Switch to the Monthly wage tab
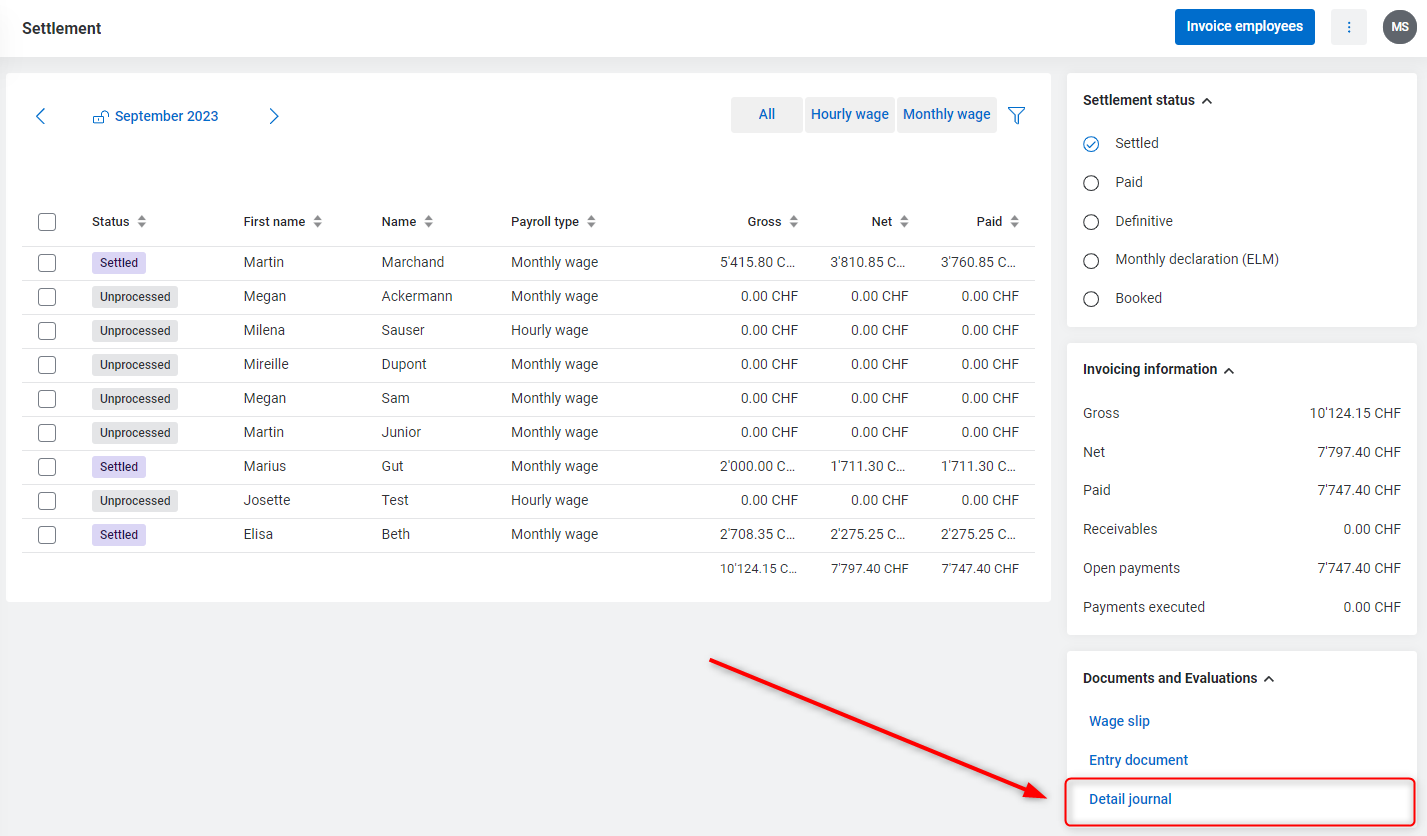Image resolution: width=1427 pixels, height=836 pixels. pos(946,115)
